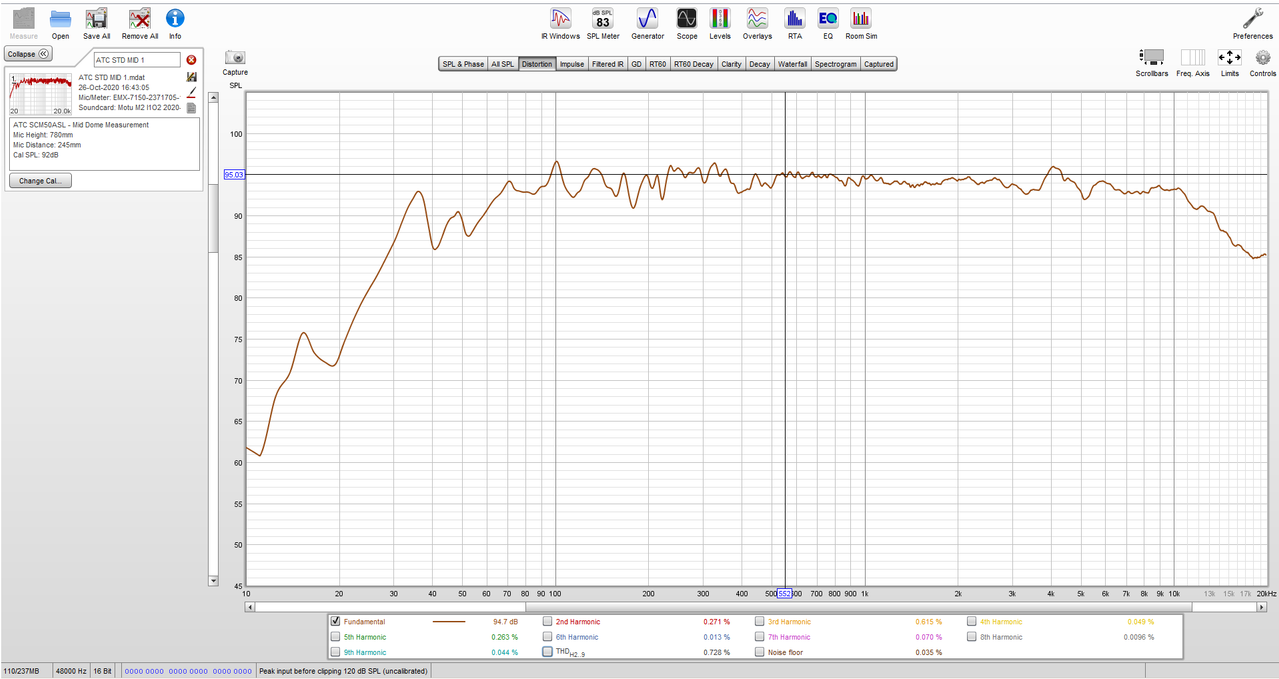Switch to Waterfall tab
1279x679 pixels.
coord(793,64)
